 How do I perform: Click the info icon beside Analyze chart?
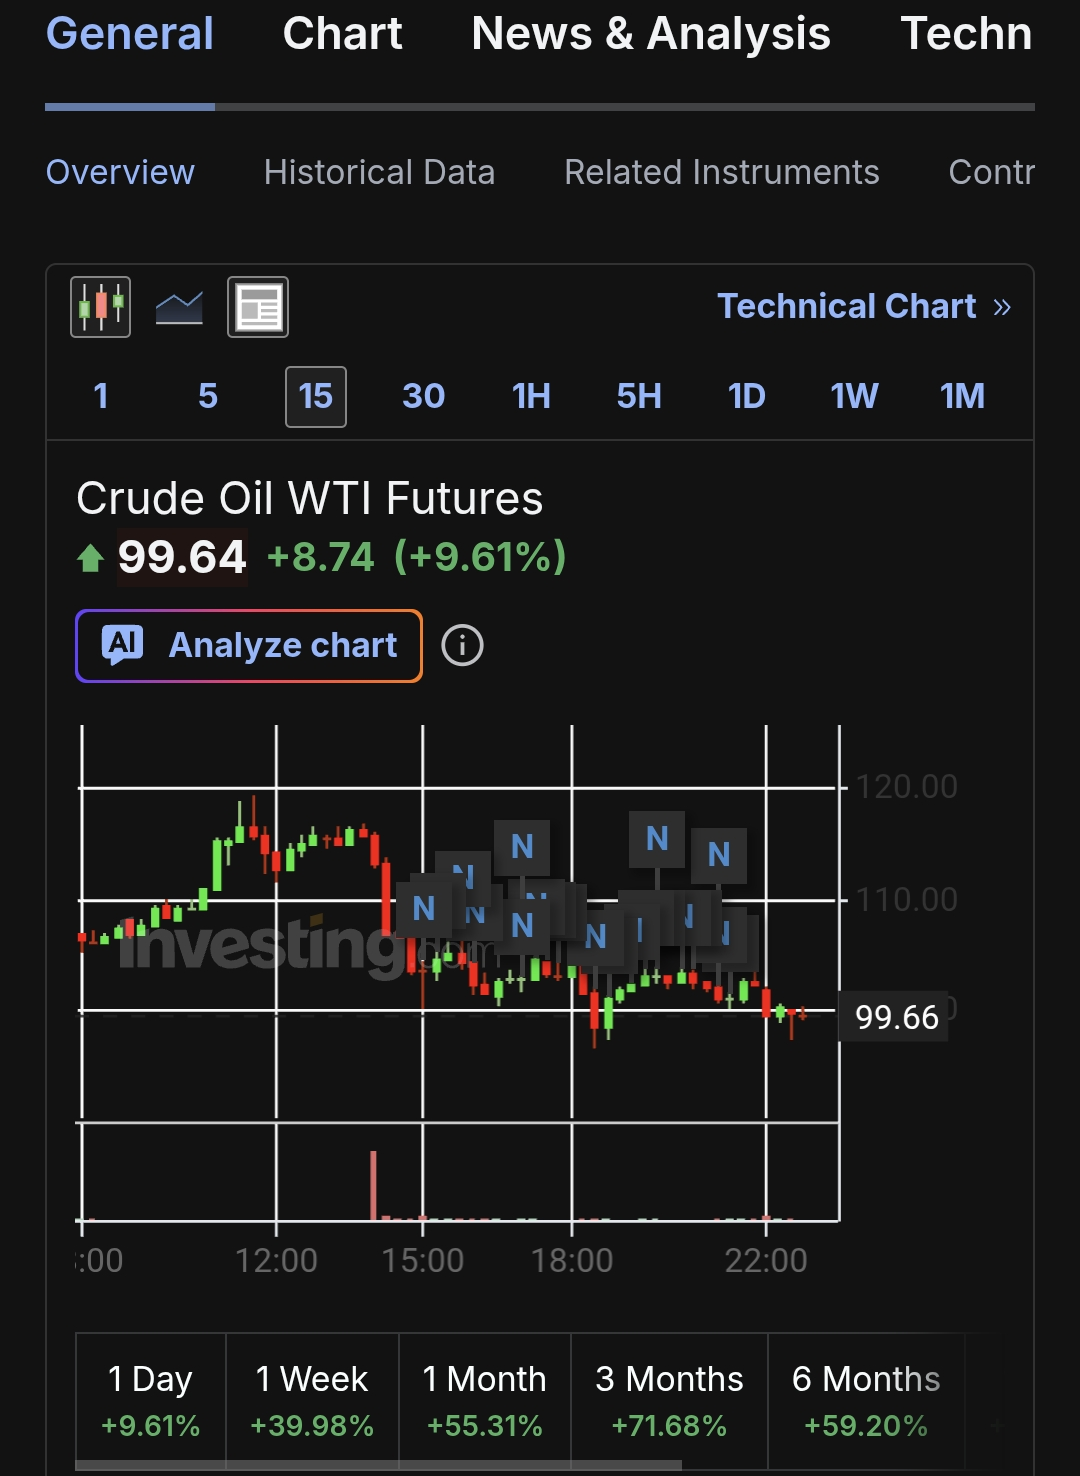(462, 646)
